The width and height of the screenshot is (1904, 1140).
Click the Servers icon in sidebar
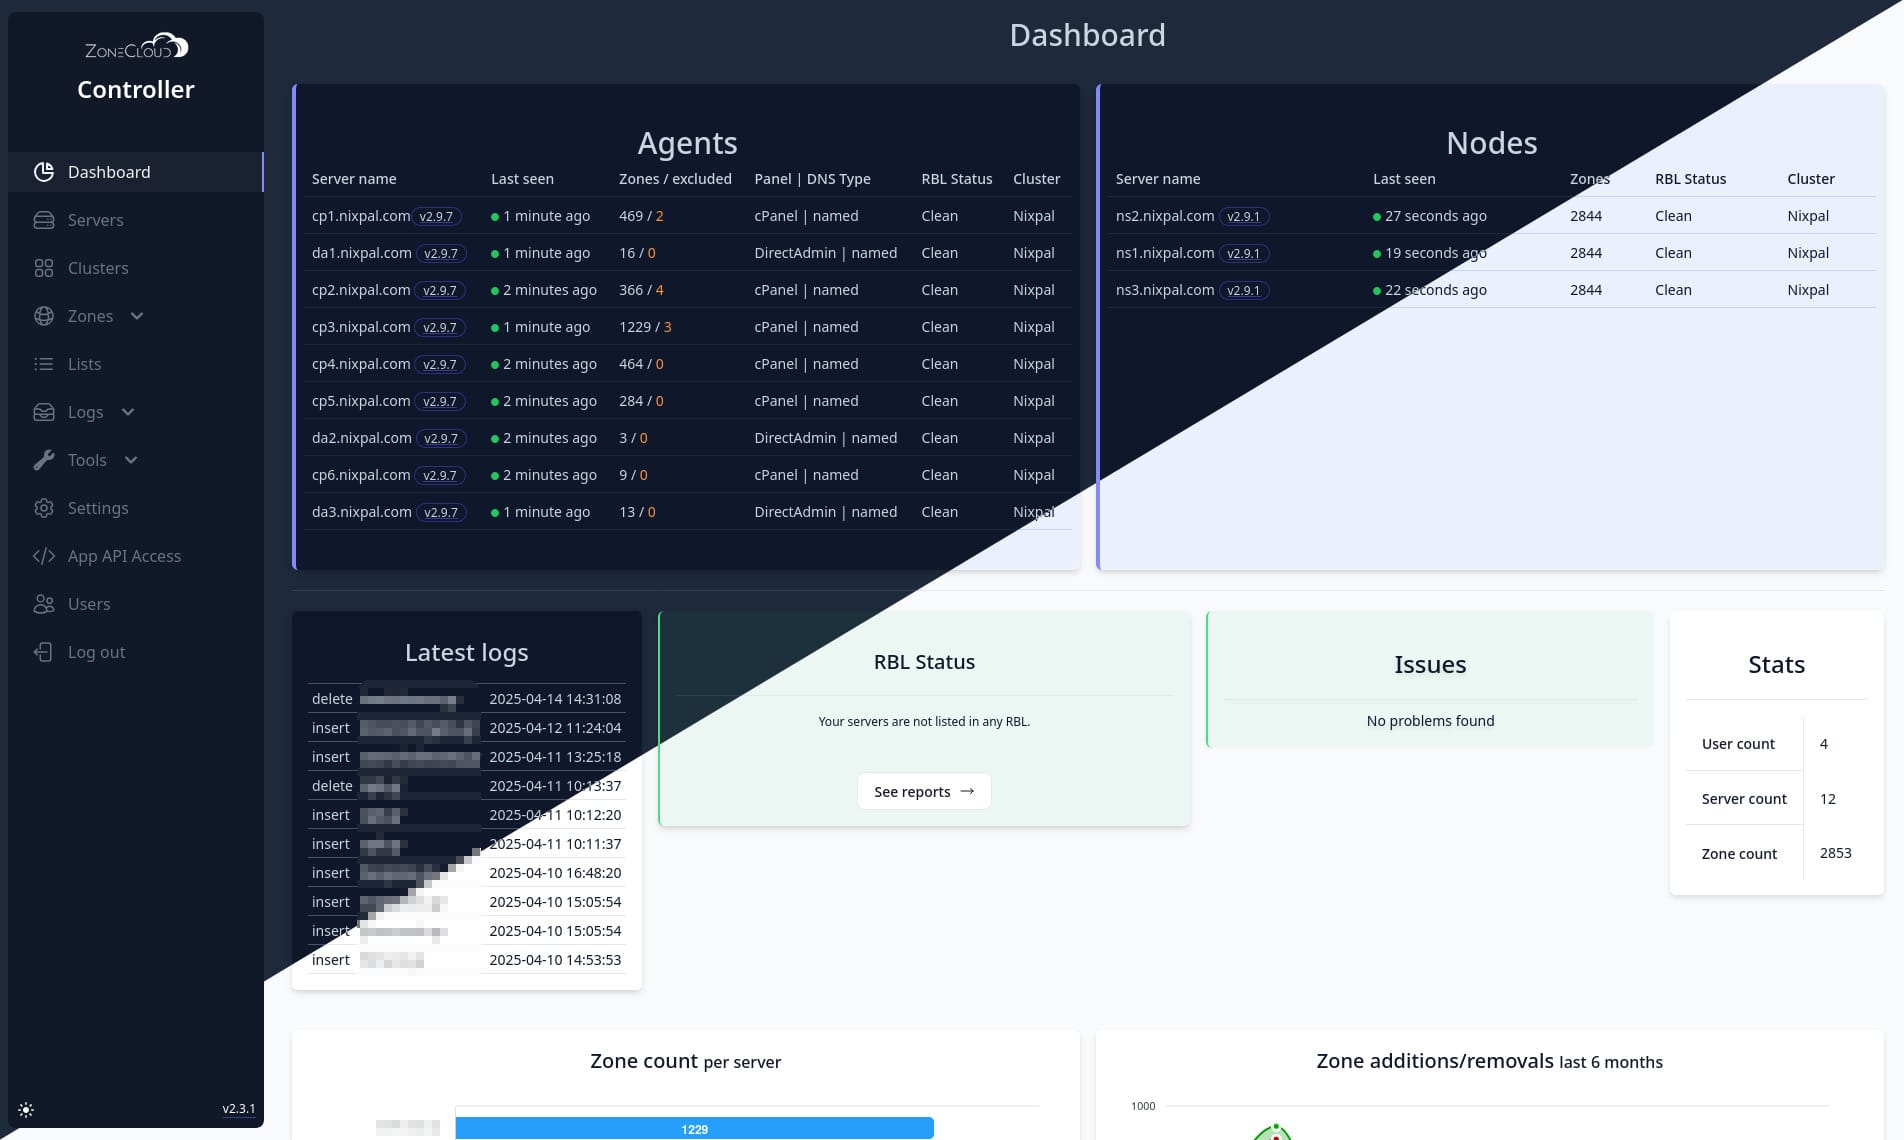click(x=44, y=220)
